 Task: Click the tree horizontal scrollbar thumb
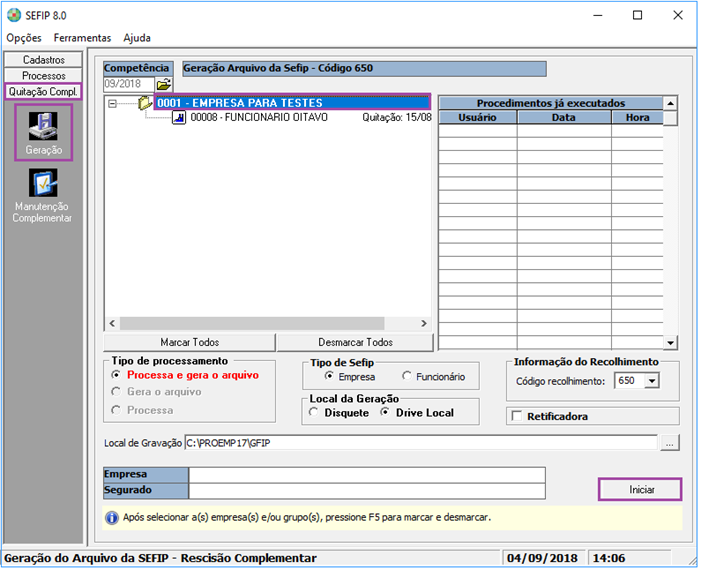coord(252,323)
